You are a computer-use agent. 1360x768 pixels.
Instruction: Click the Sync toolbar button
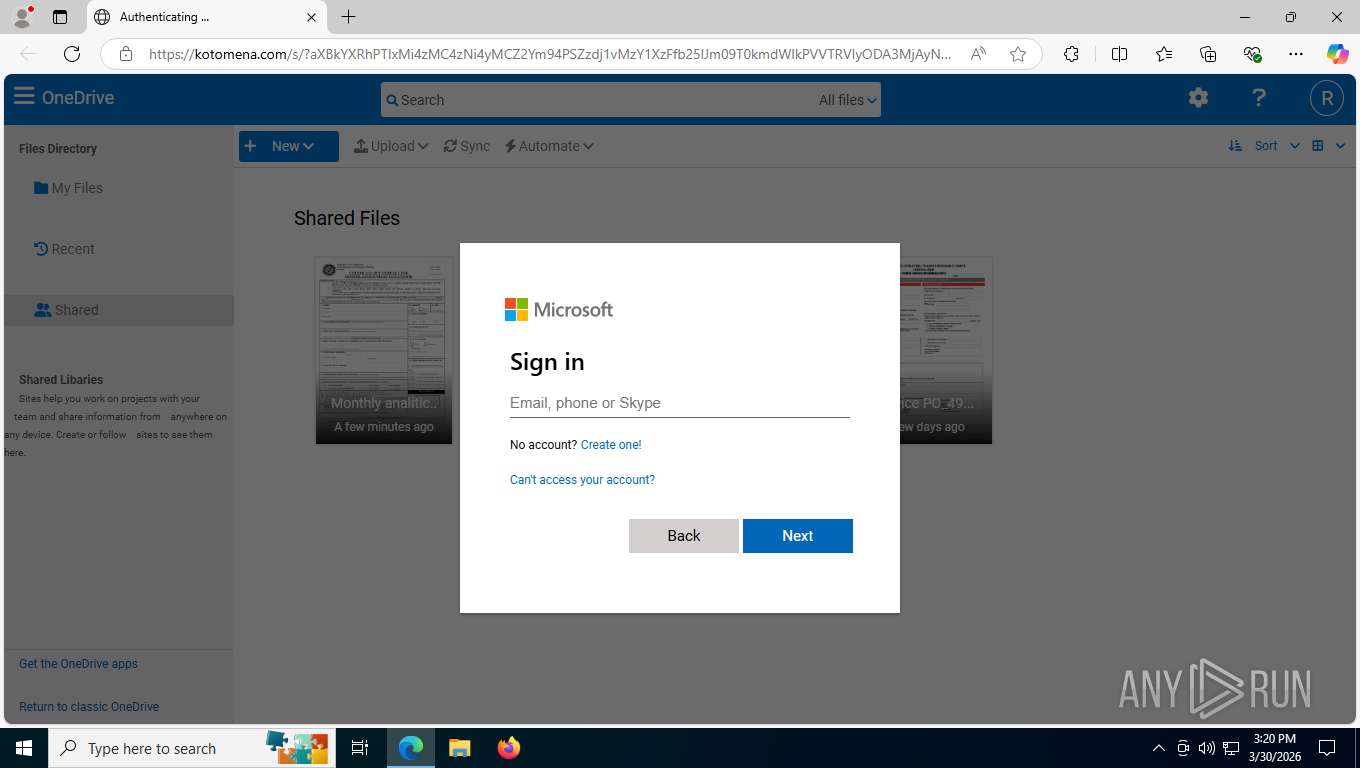tap(467, 146)
